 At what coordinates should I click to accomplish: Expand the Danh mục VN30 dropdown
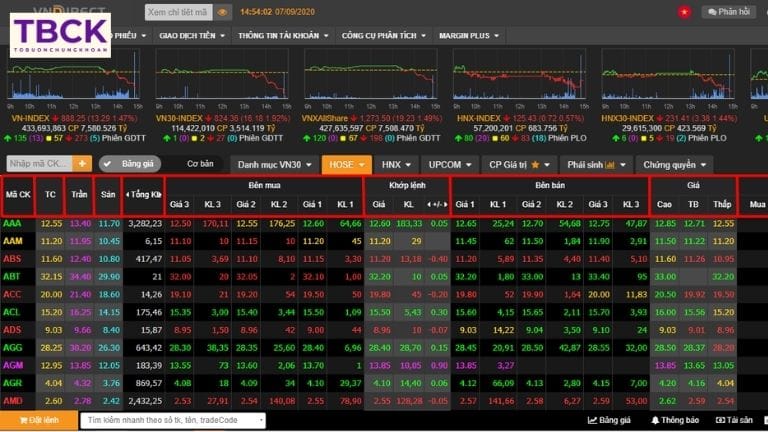click(x=273, y=164)
